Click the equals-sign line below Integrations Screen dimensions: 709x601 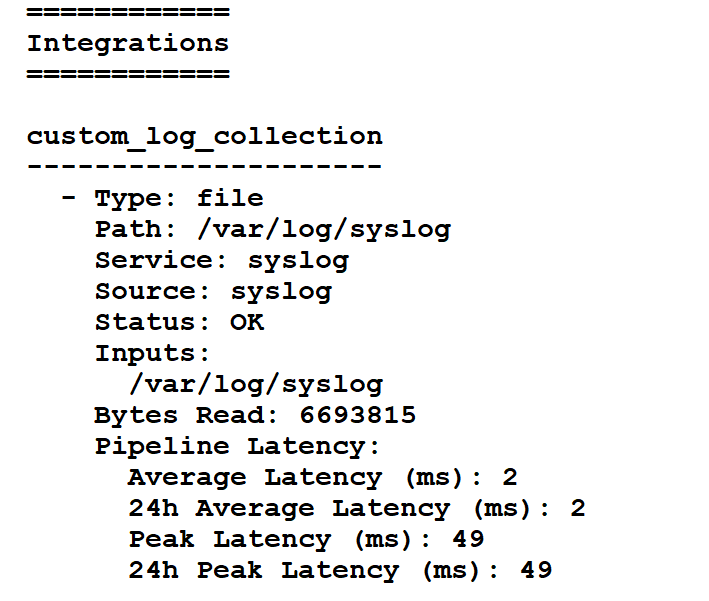[127, 74]
